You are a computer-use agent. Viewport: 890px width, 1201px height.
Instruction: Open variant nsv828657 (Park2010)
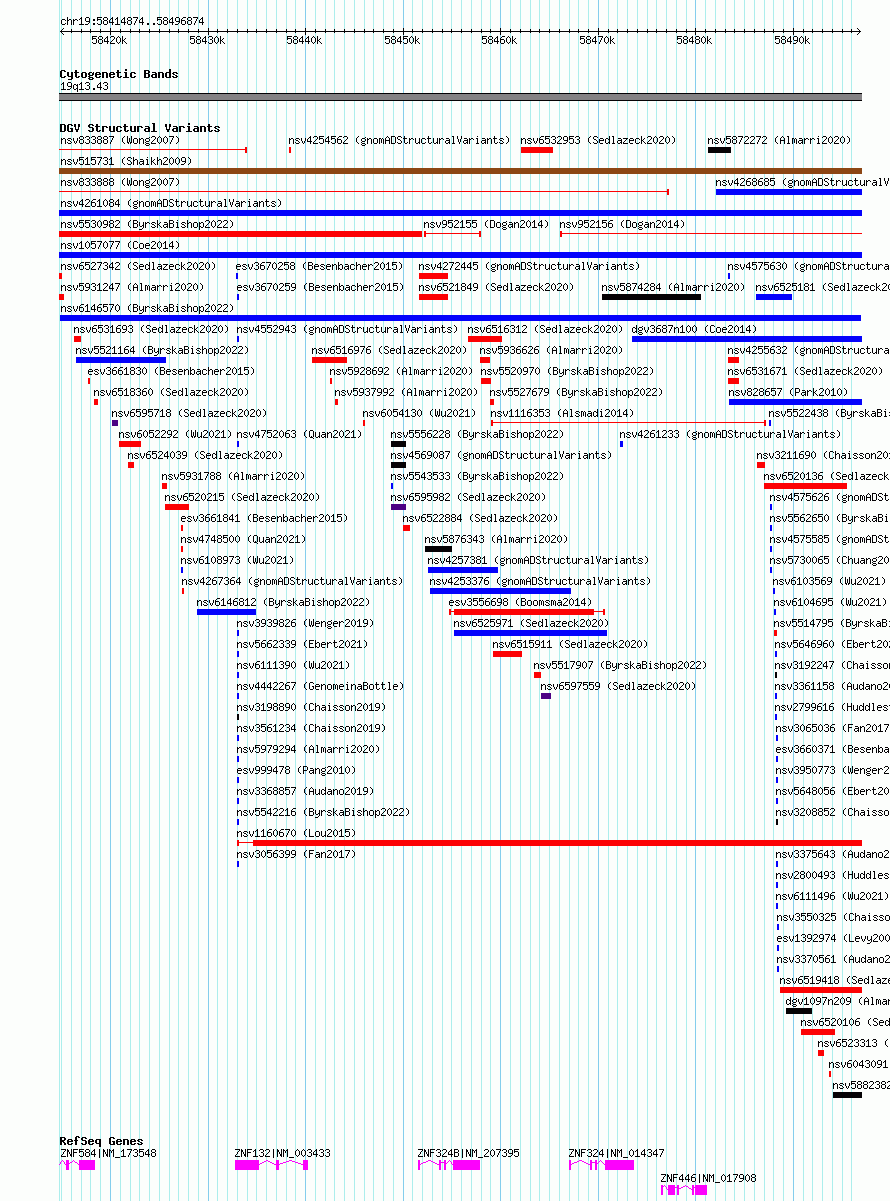pyautogui.click(x=789, y=392)
